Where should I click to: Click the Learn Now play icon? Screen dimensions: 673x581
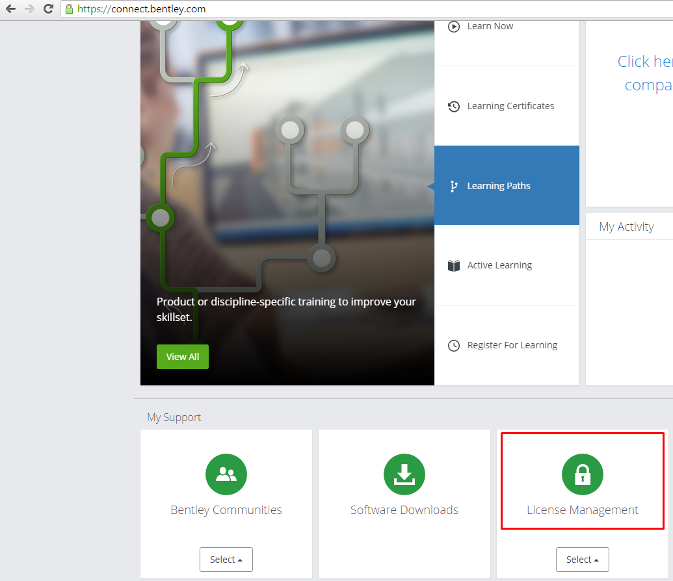click(x=454, y=27)
